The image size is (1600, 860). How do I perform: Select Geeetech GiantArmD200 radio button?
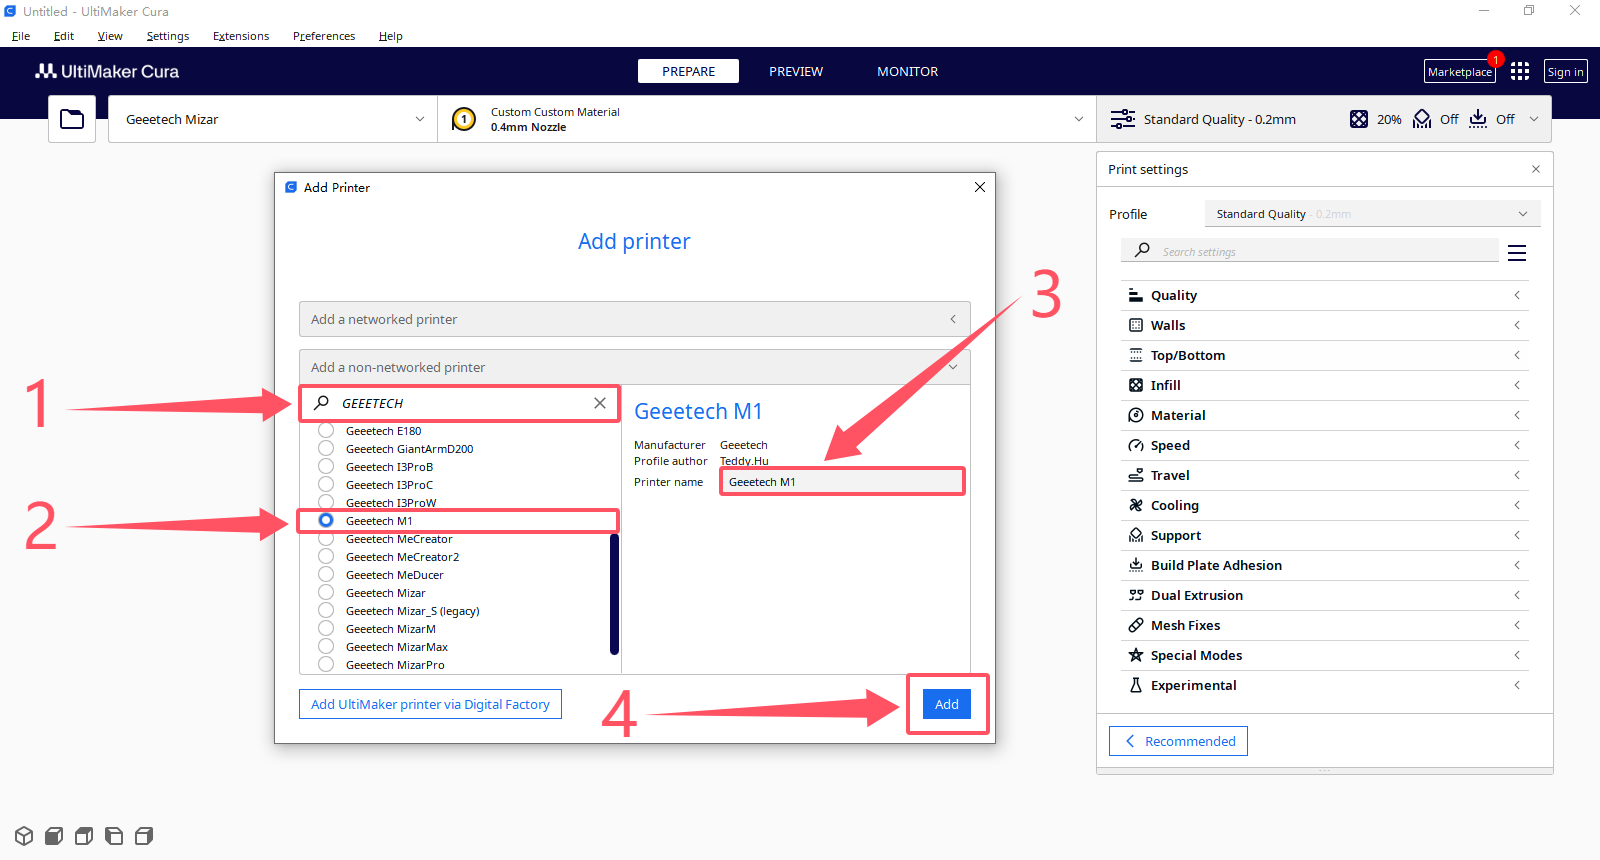click(326, 448)
